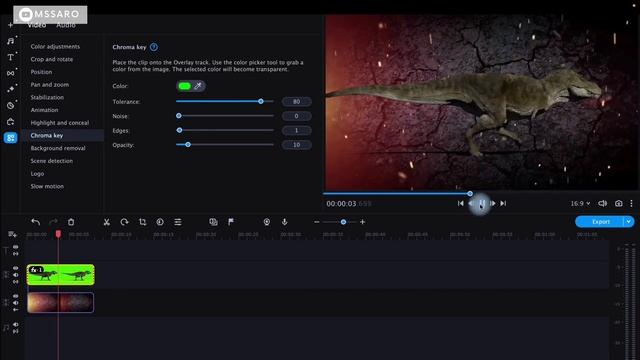Redo the last undone action

[x=53, y=222]
